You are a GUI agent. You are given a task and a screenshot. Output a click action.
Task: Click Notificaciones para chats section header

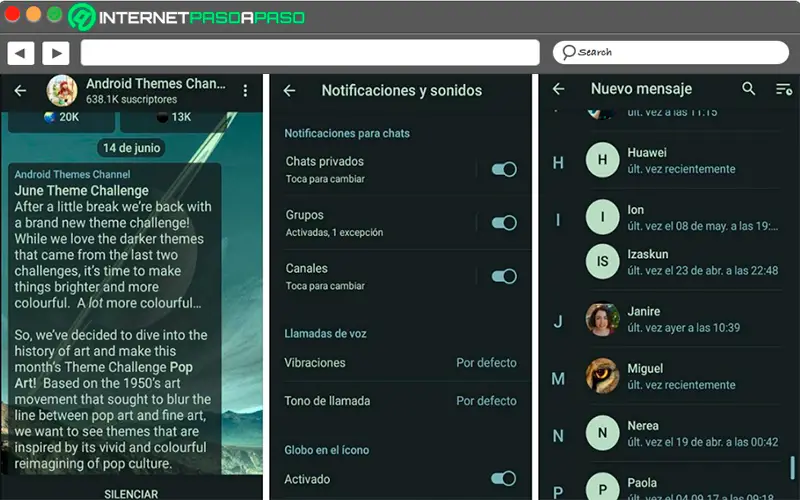point(347,134)
